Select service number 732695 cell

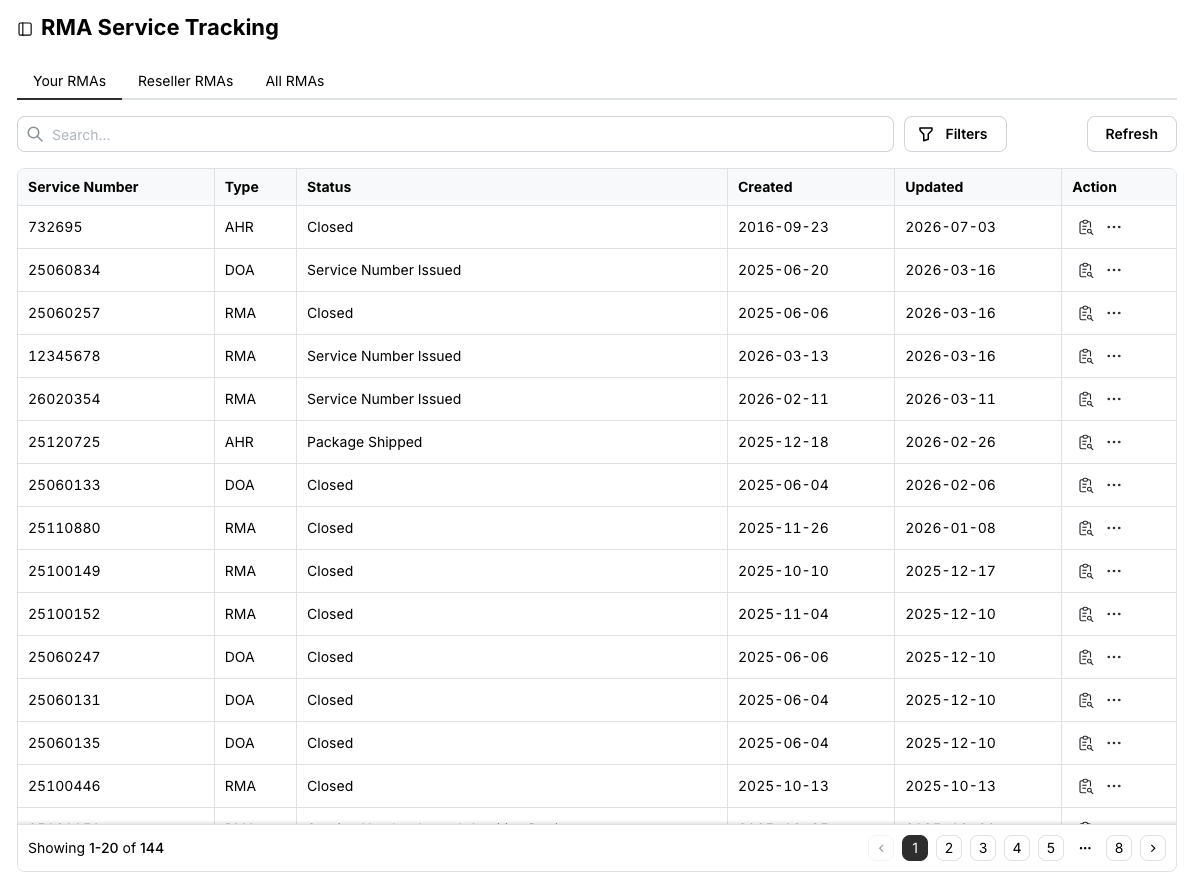[116, 227]
